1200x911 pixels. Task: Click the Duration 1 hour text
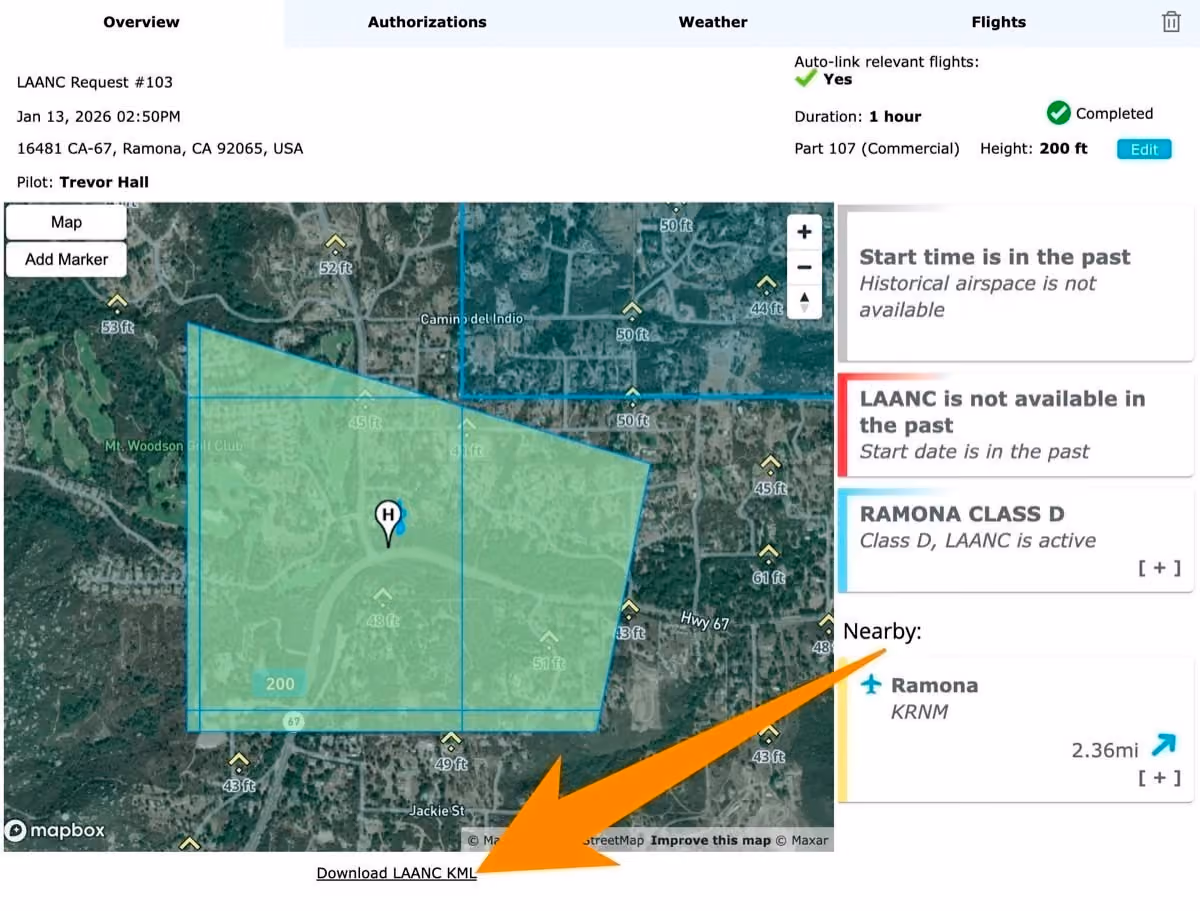858,116
